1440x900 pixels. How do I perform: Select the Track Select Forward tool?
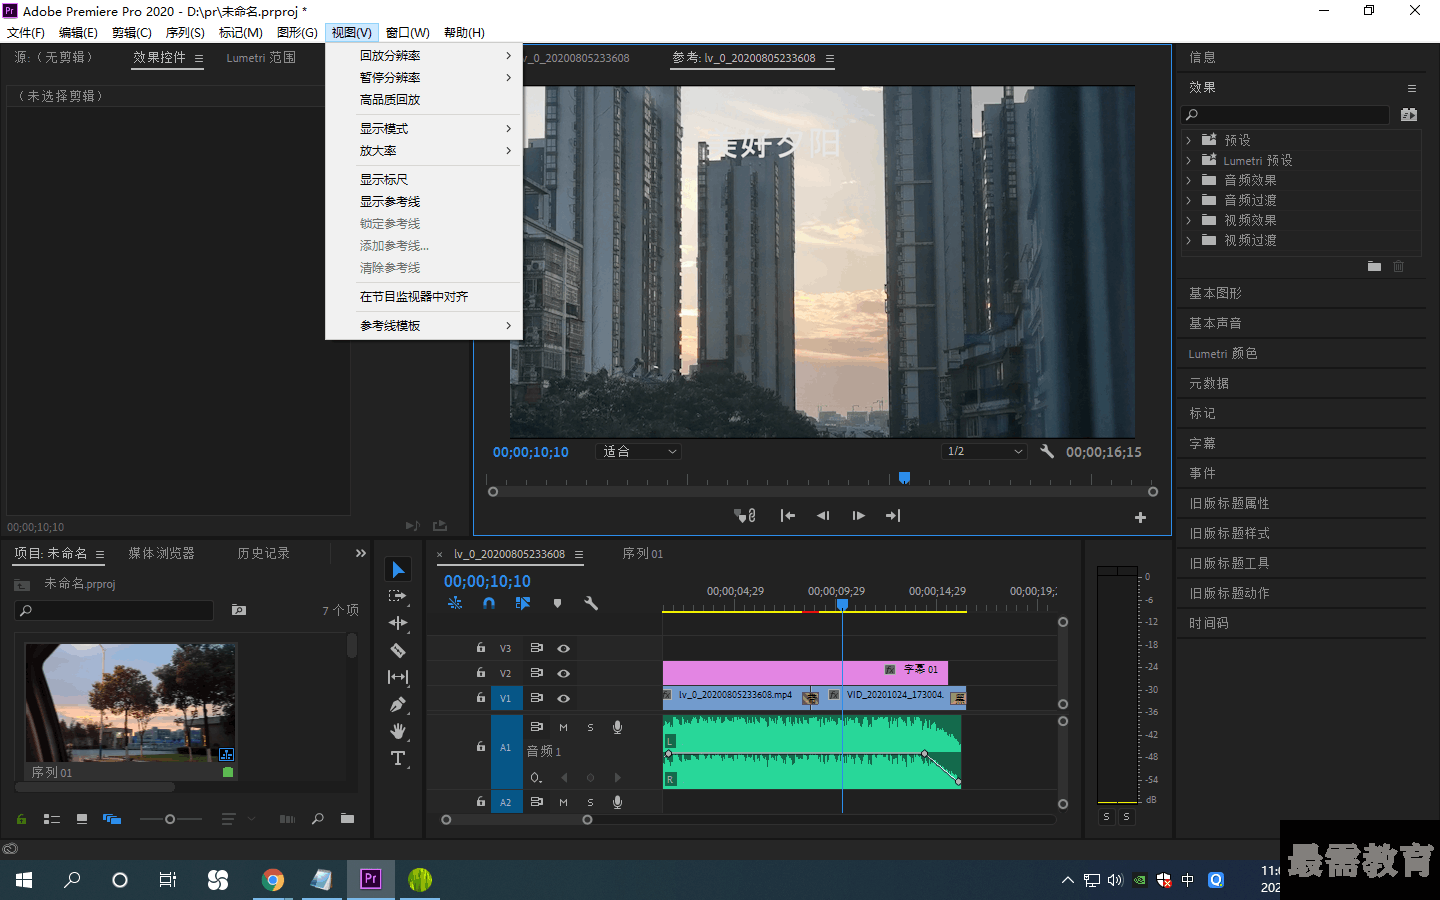click(398, 596)
